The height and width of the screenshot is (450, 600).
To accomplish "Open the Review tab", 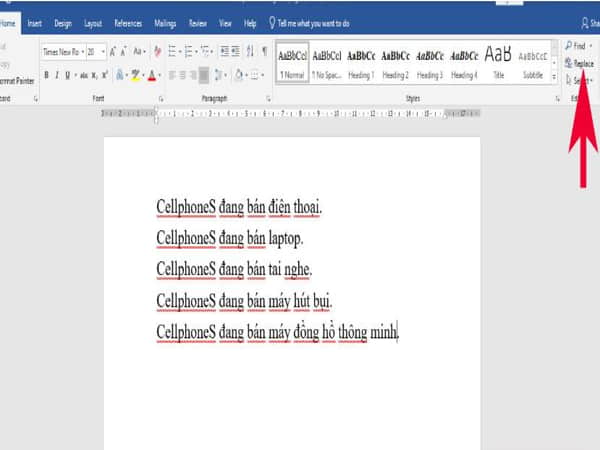I will pyautogui.click(x=198, y=23).
